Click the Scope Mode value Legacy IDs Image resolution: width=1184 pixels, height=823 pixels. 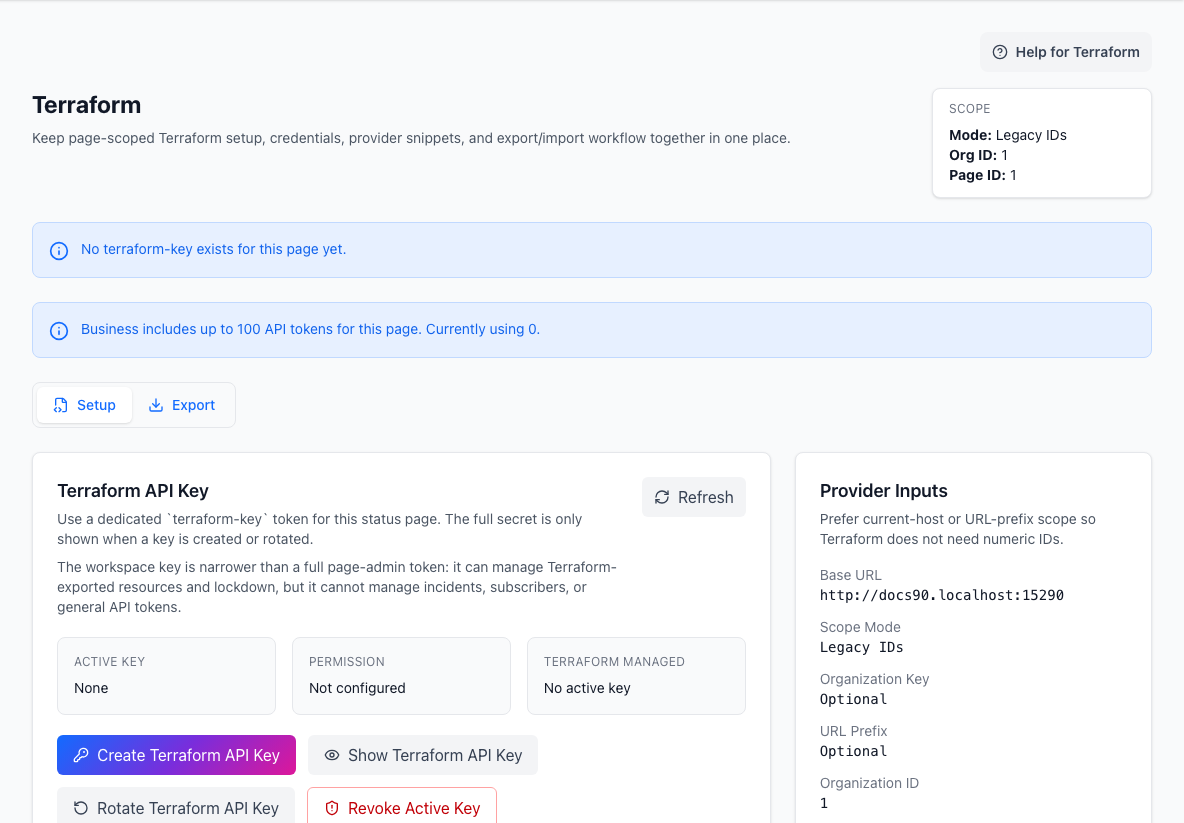pyautogui.click(x=862, y=647)
